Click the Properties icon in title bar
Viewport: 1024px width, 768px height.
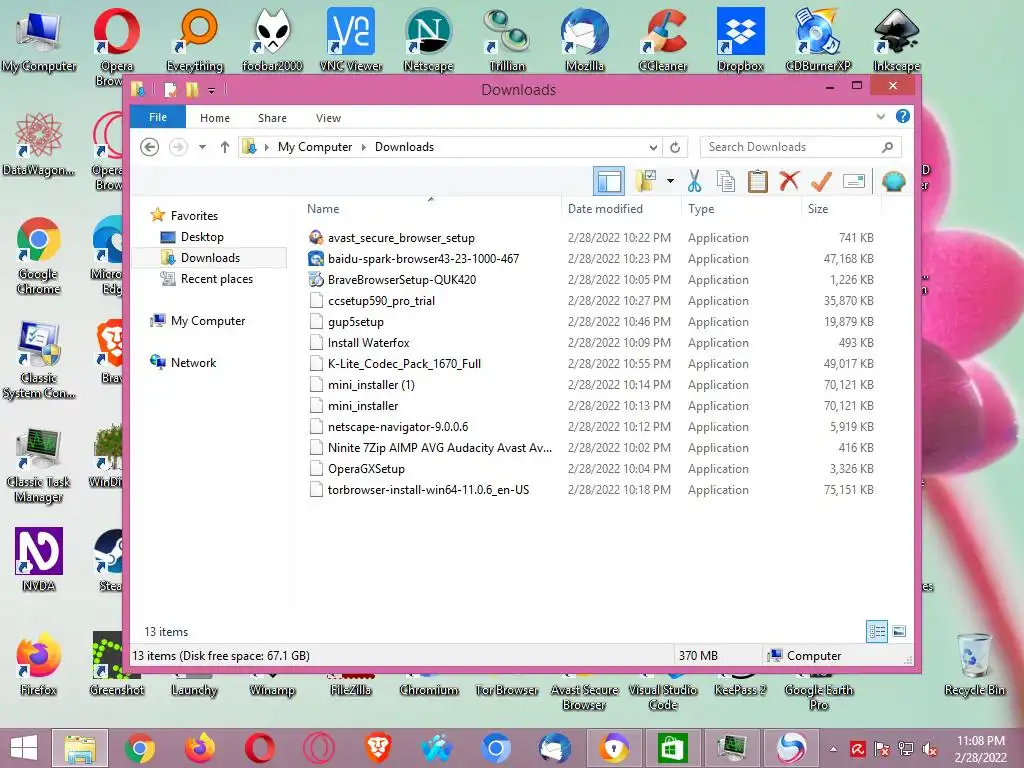170,89
